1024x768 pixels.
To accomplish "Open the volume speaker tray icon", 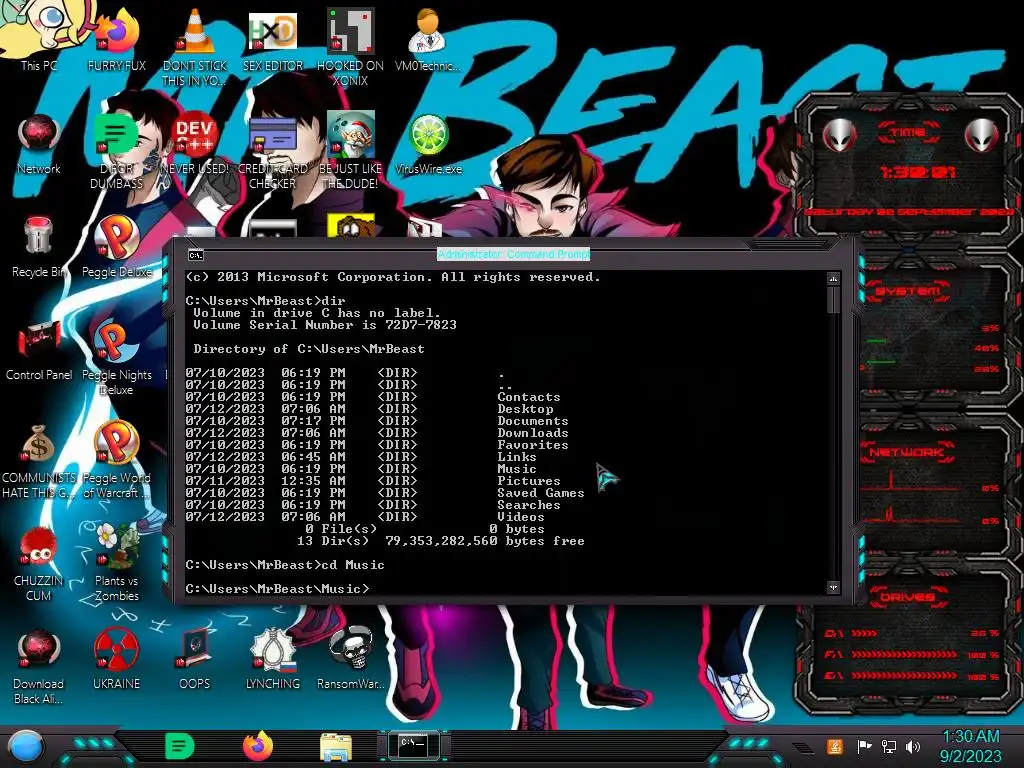I will [913, 746].
